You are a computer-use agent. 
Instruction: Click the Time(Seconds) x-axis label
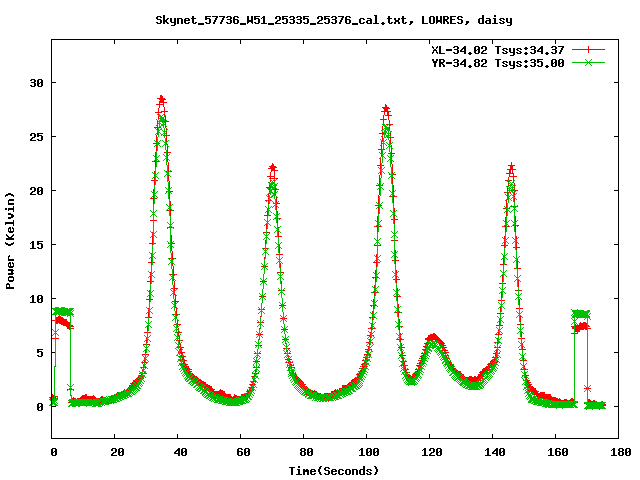(x=334, y=471)
